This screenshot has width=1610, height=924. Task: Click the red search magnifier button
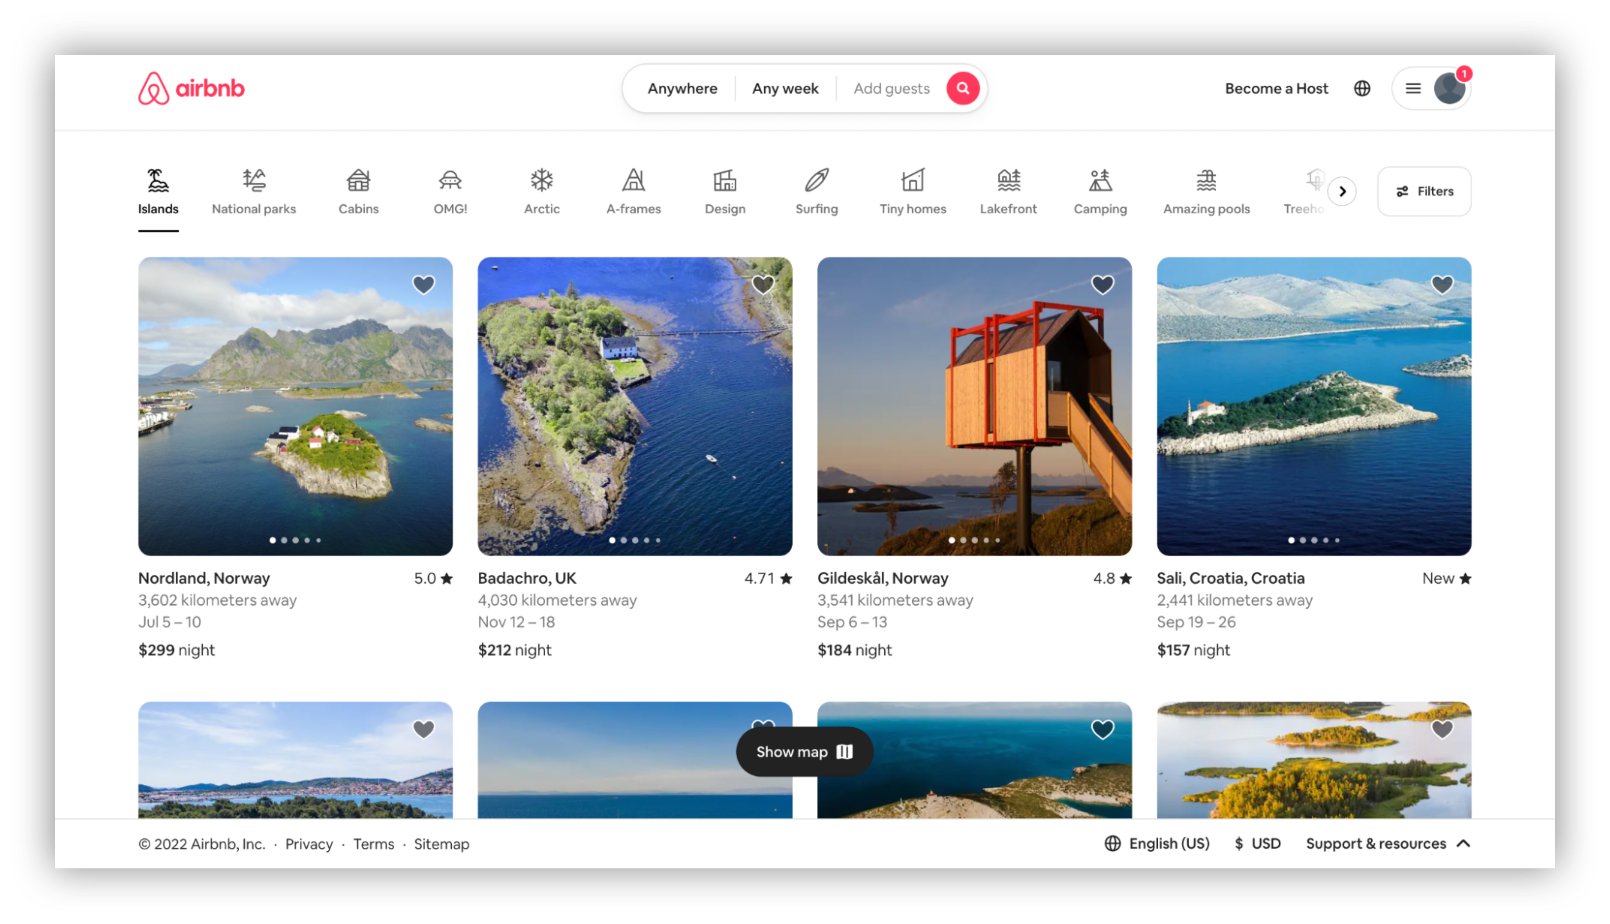[963, 88]
